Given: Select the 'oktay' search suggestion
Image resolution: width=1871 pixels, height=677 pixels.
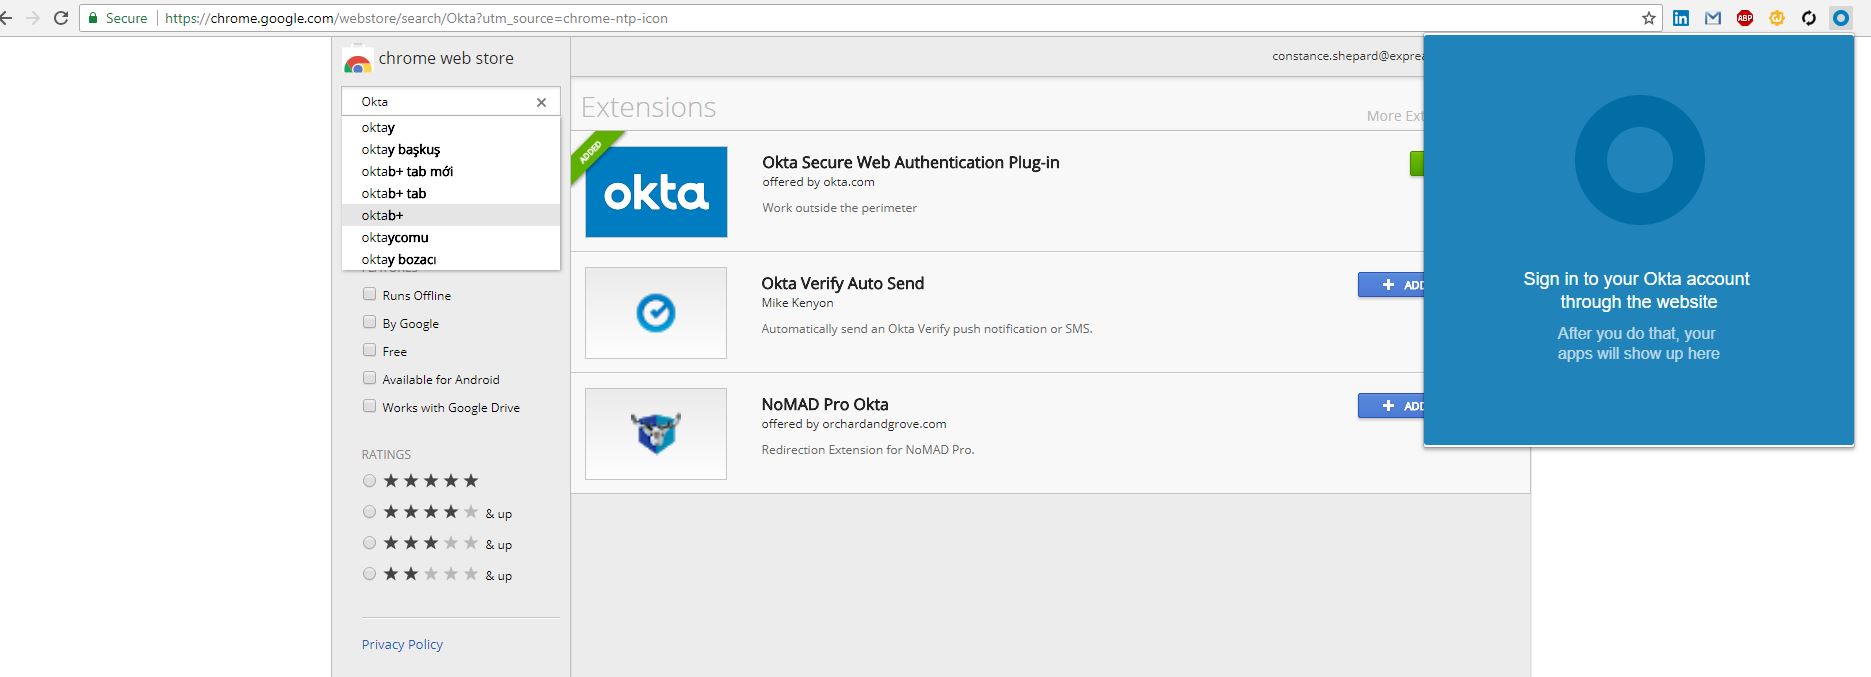Looking at the screenshot, I should [451, 127].
